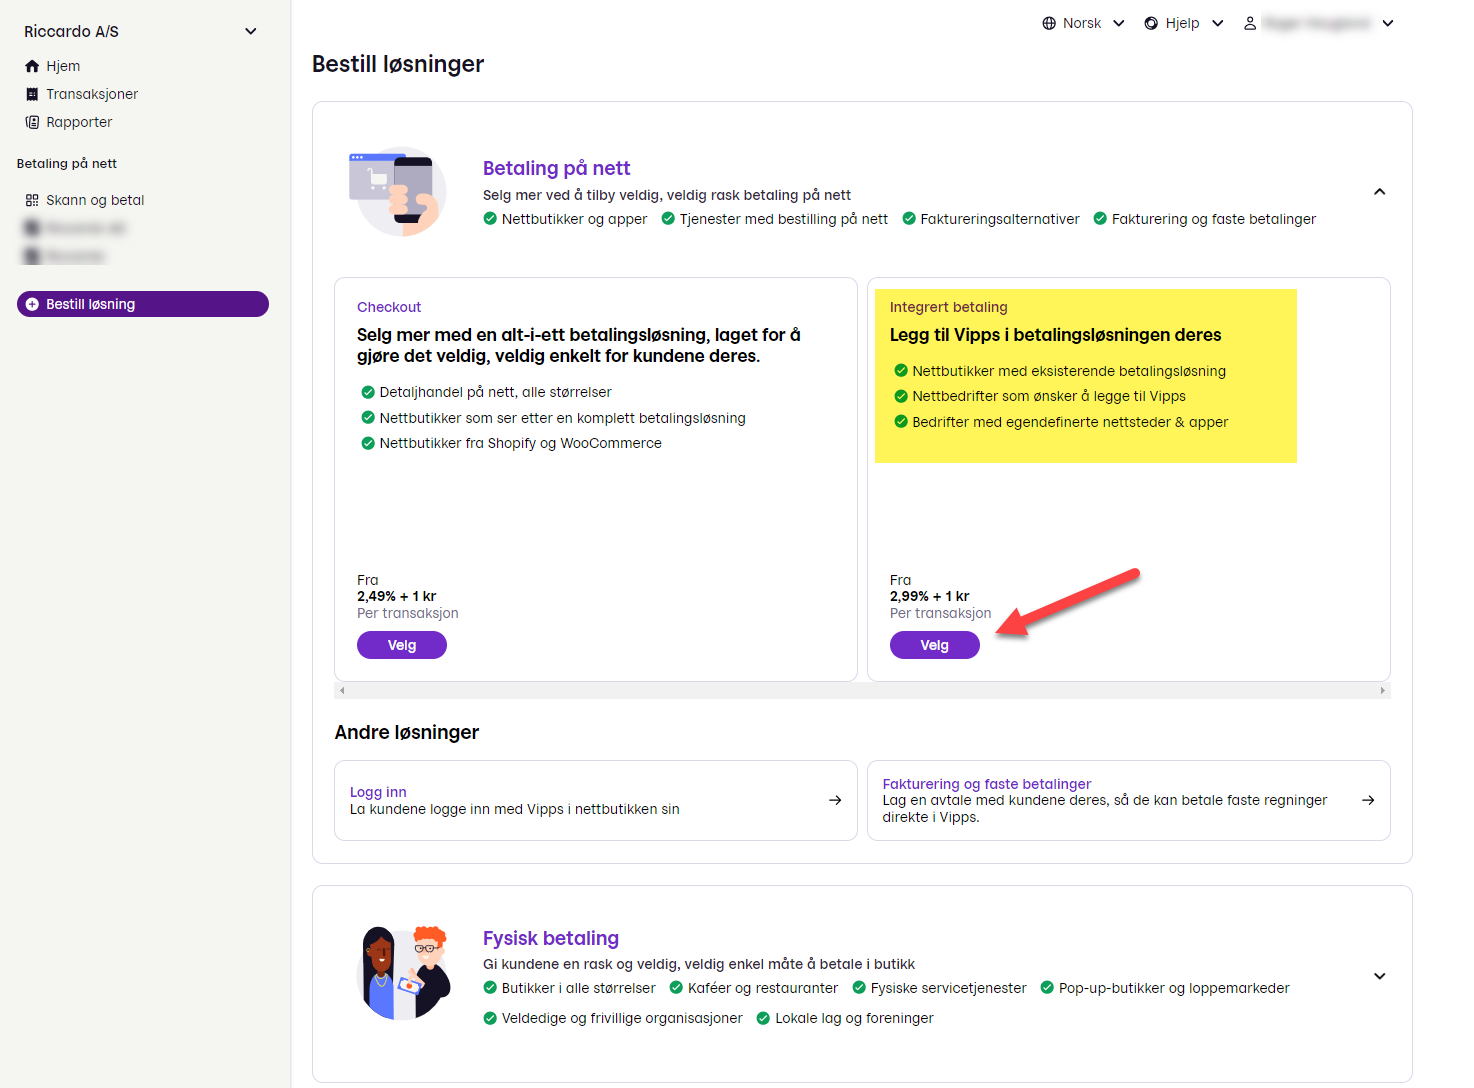Click the Hjelp lifebuoy icon

(x=1151, y=23)
